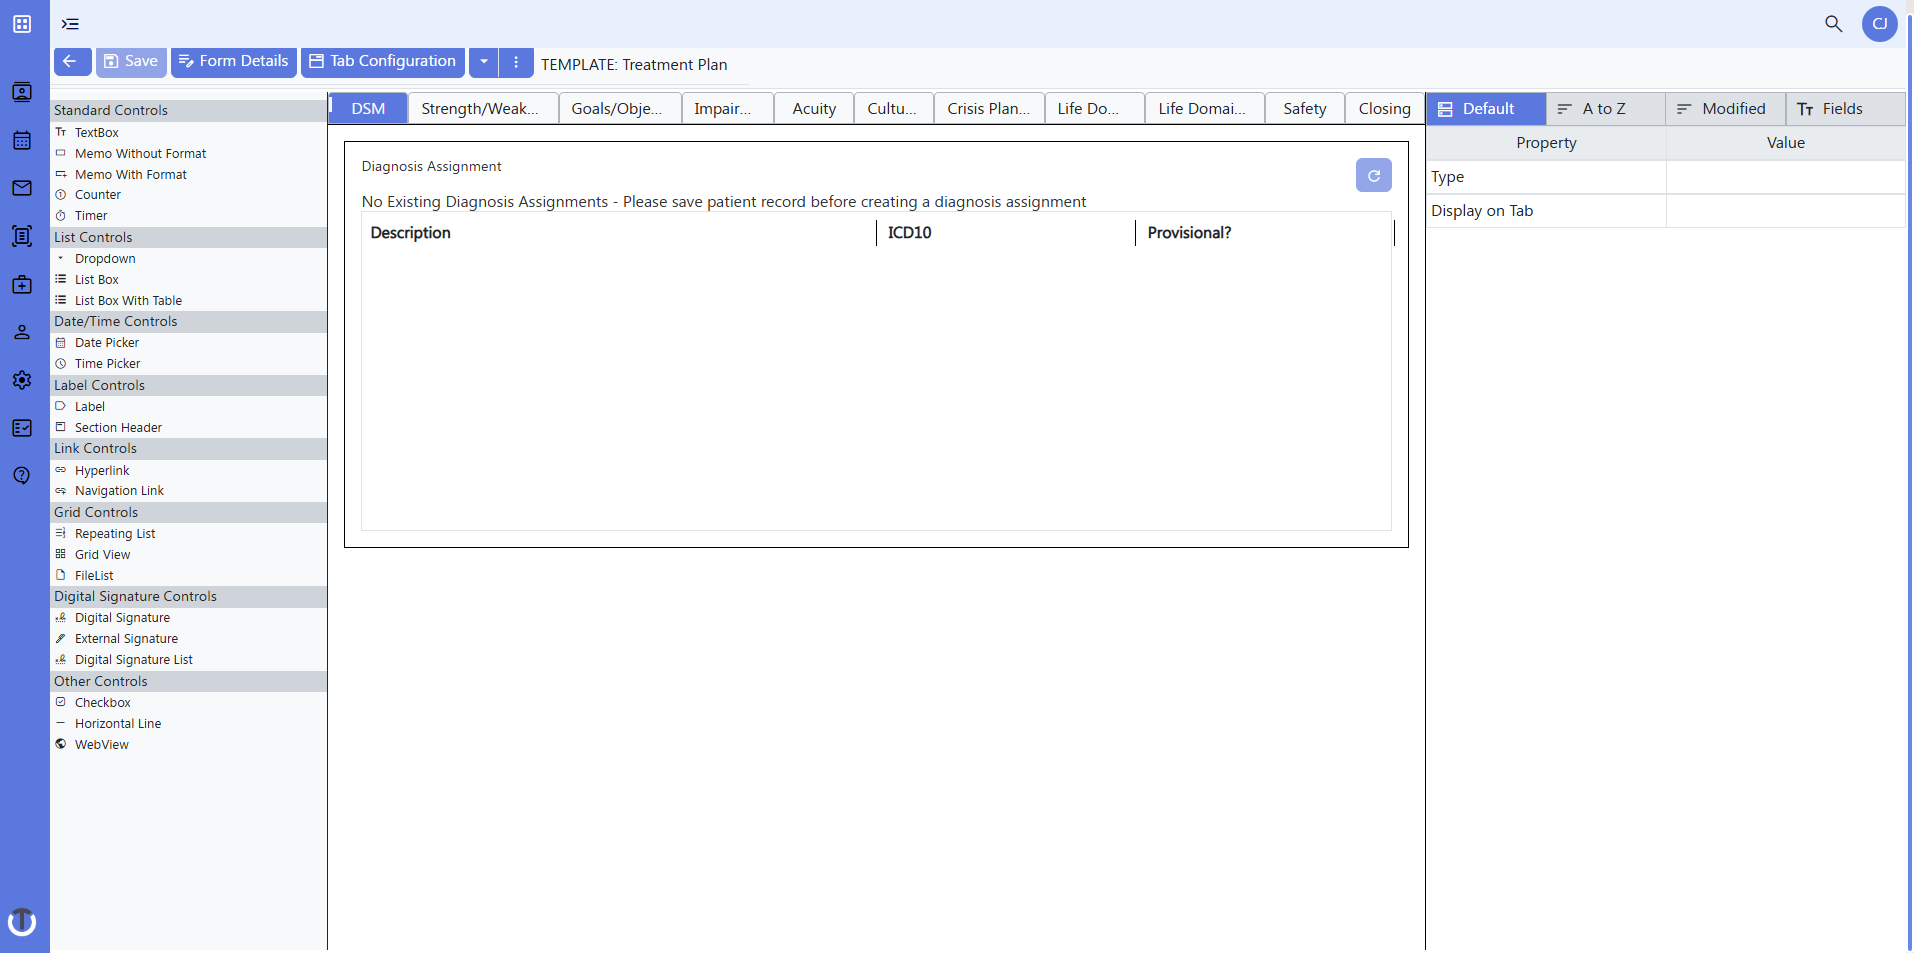The image size is (1914, 953).
Task: Click the CJ profile avatar at top right
Action: (x=1880, y=23)
